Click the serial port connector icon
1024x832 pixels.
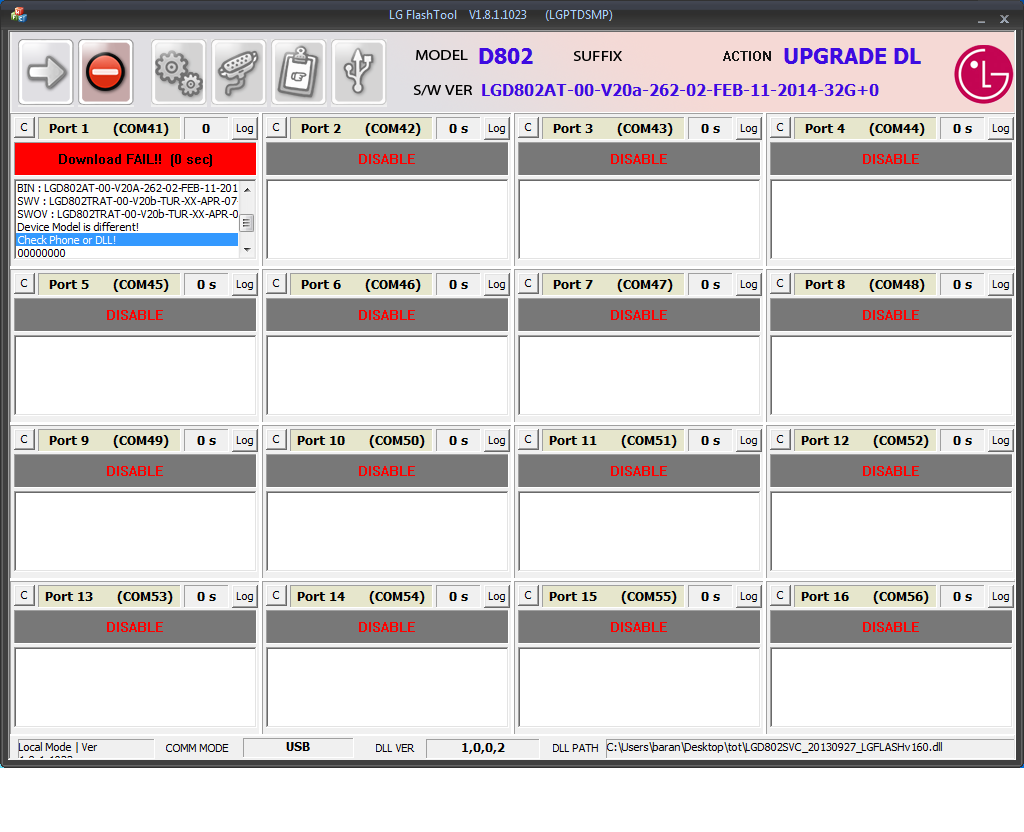coord(239,72)
